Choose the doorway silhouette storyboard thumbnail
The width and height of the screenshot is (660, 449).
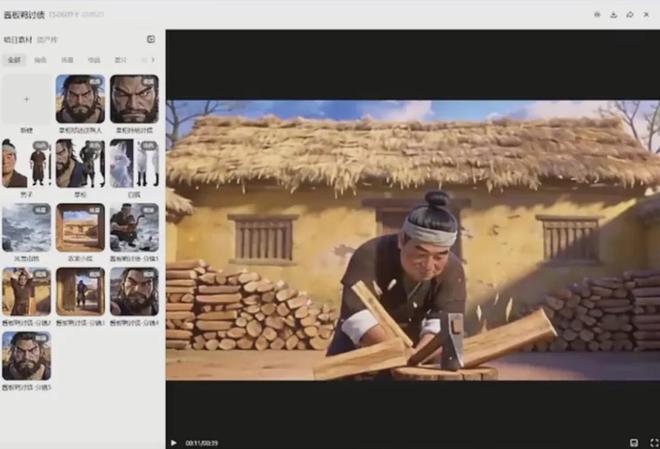(x=80, y=291)
